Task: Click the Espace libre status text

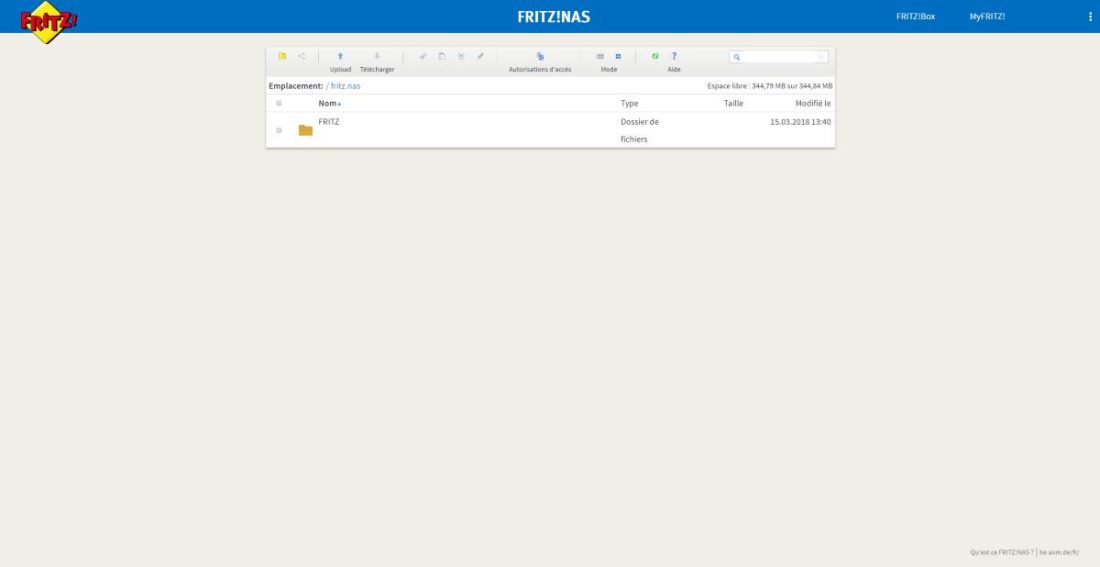Action: pyautogui.click(x=770, y=86)
